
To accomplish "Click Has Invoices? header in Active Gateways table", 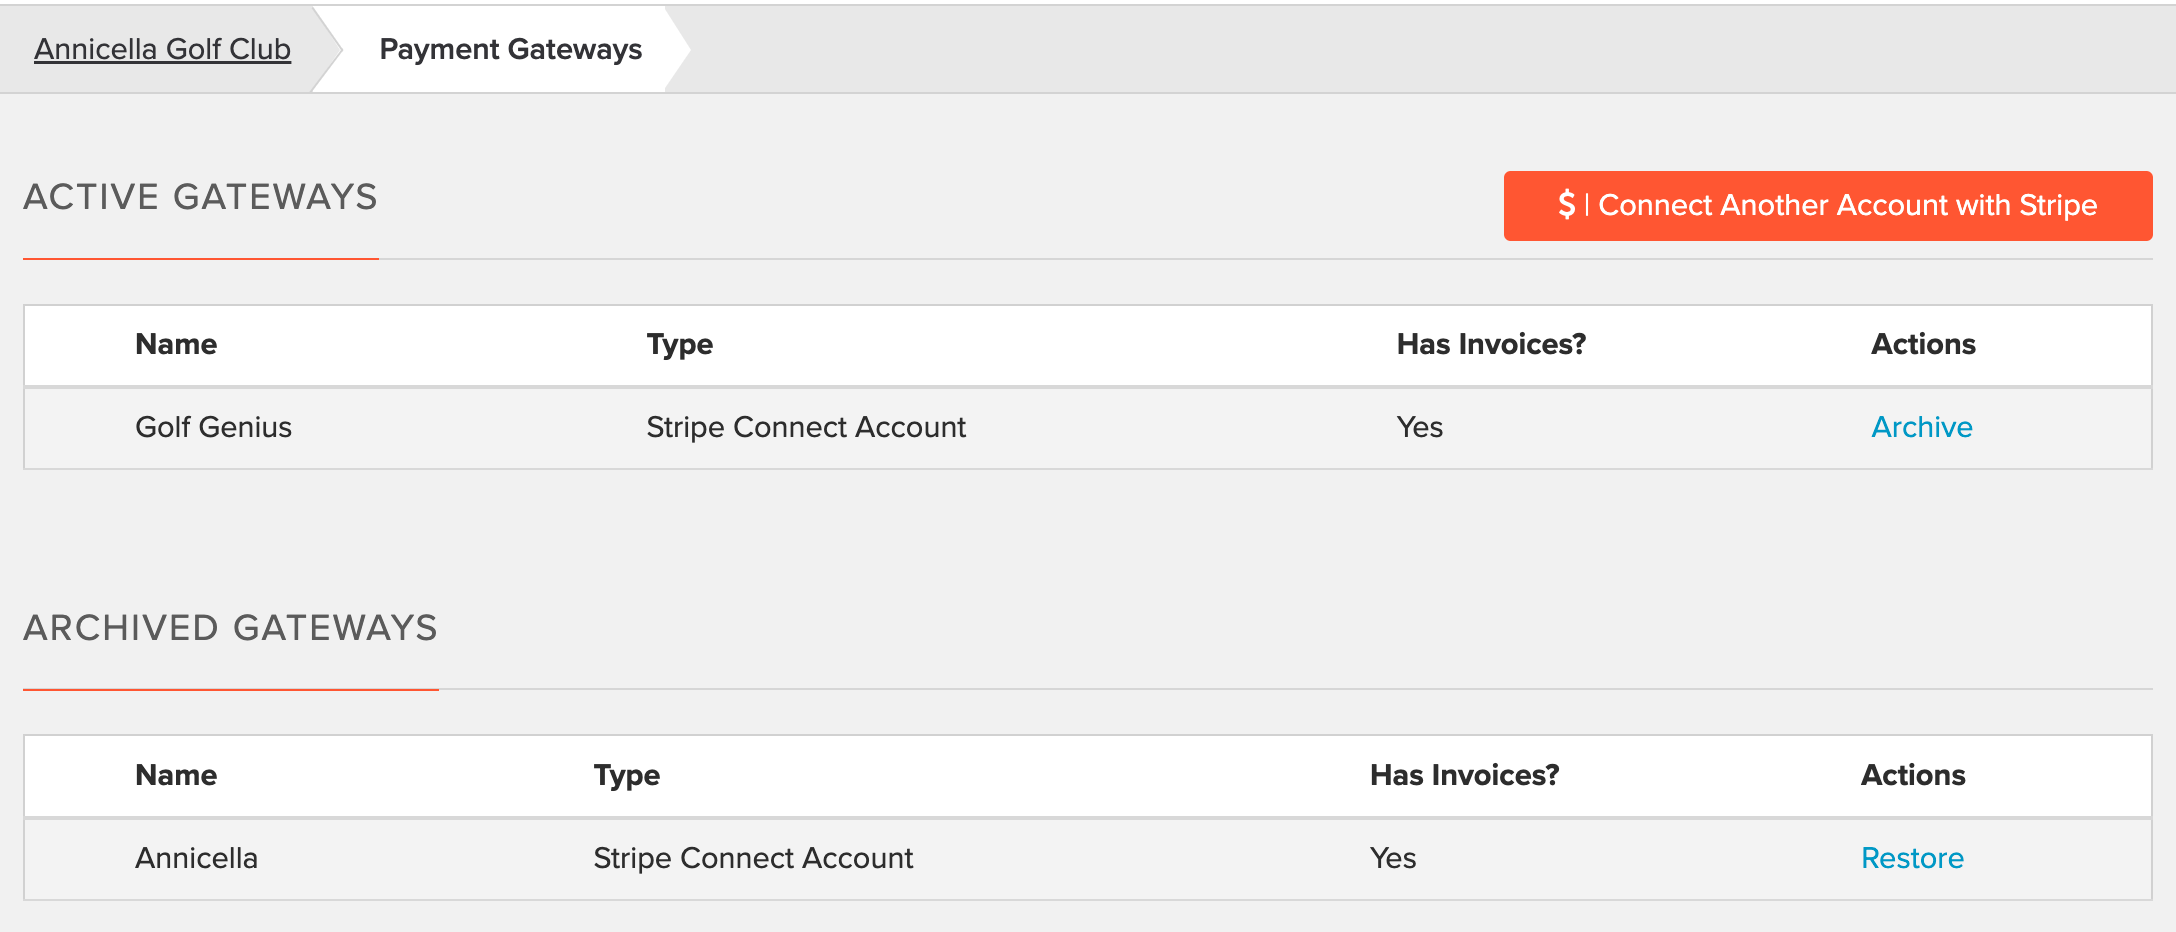I will [x=1491, y=344].
